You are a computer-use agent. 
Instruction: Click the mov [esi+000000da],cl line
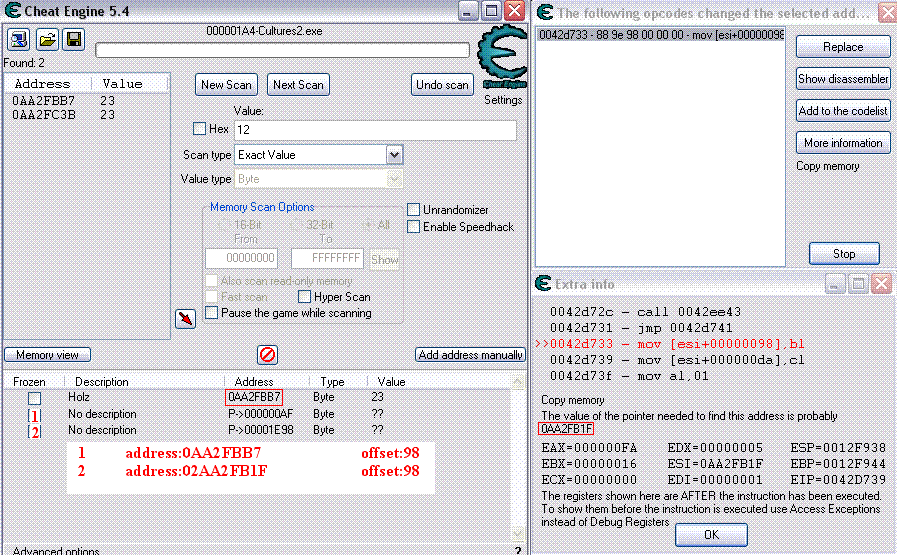[x=677, y=360]
